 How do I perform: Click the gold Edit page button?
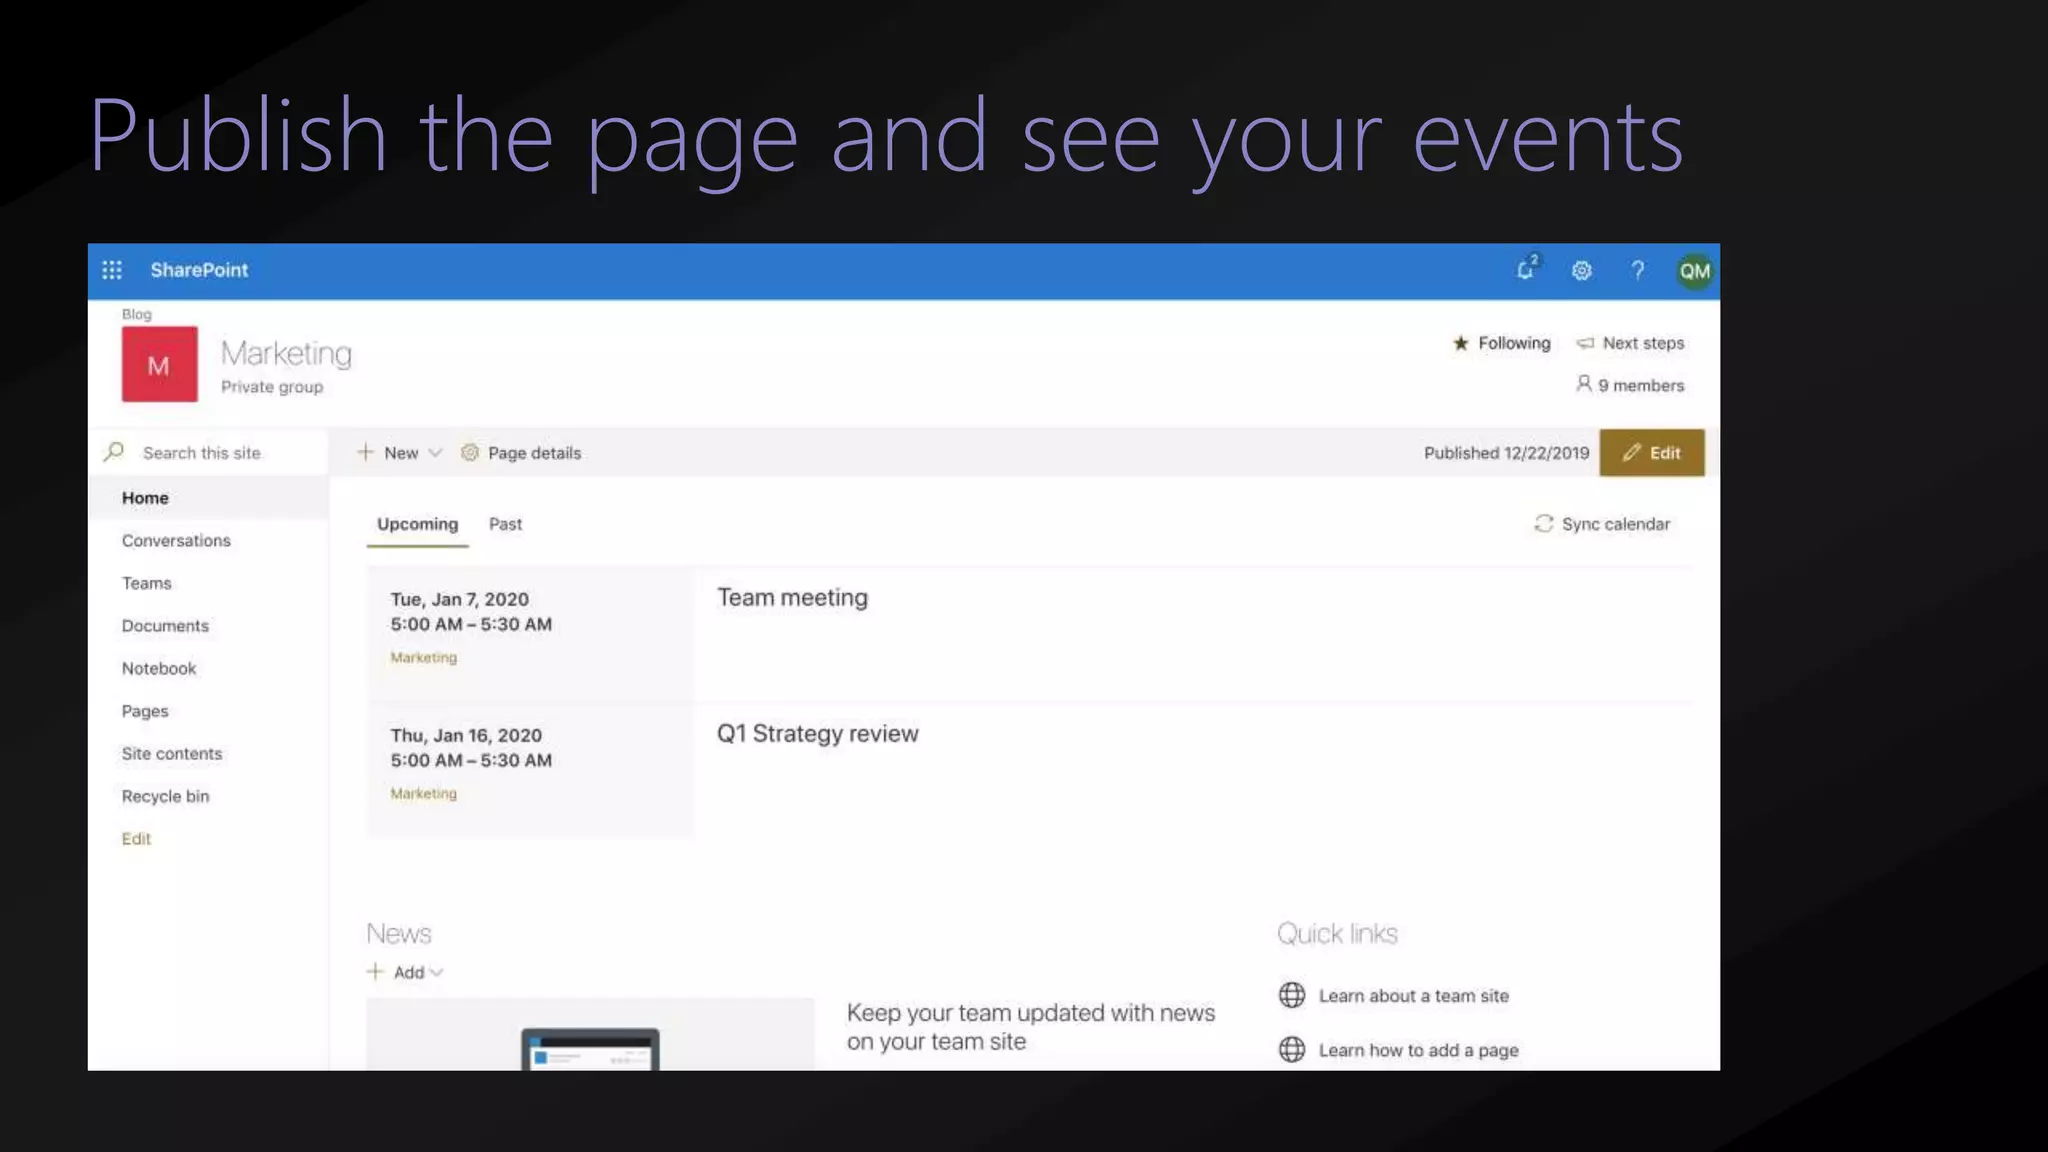pos(1651,452)
